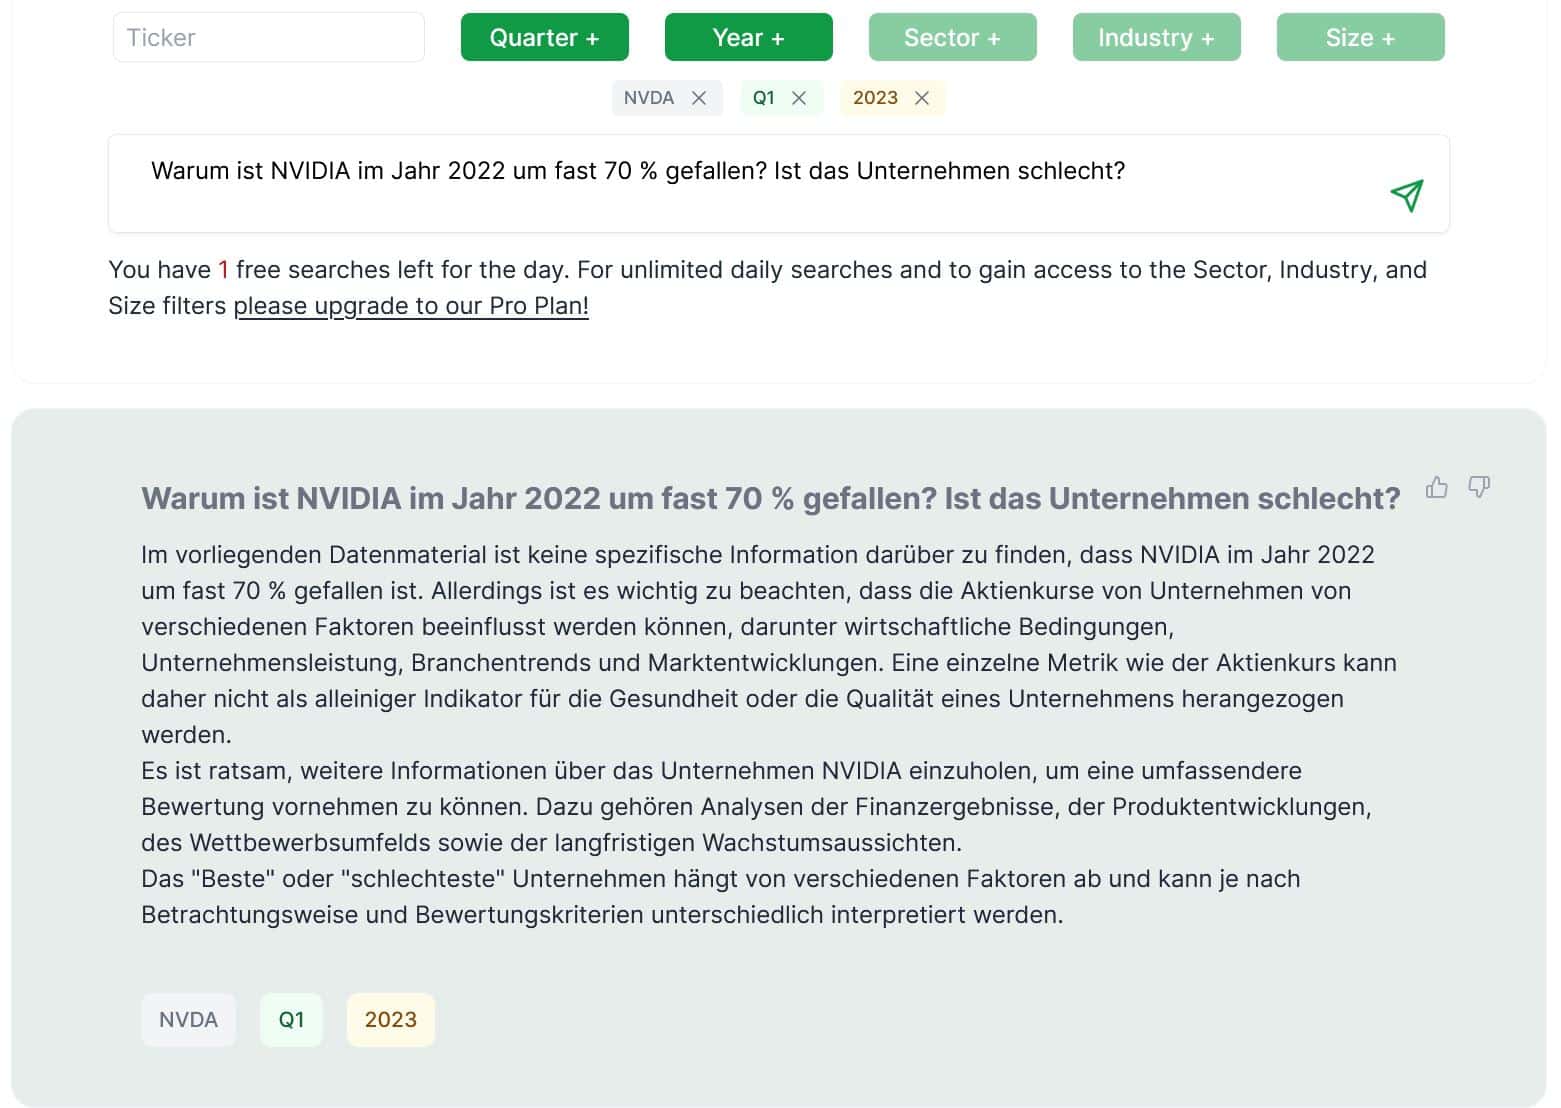Open the Size + filter dropdown
Screen dimensions: 1561x1108
pos(1361,37)
